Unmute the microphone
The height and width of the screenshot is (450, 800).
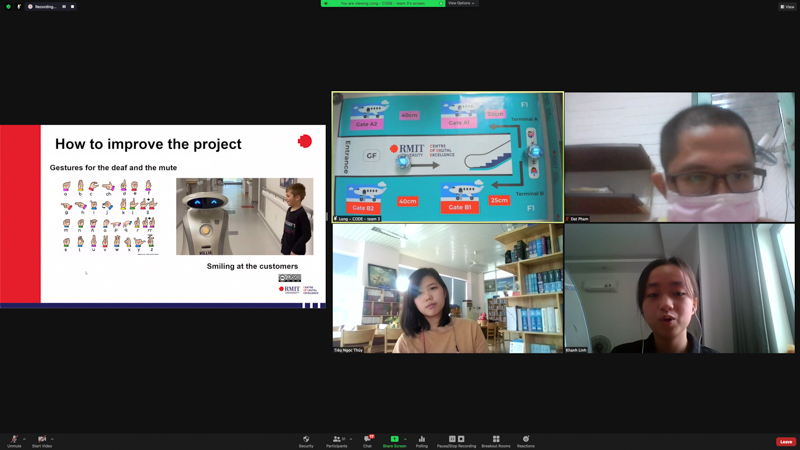click(14, 440)
